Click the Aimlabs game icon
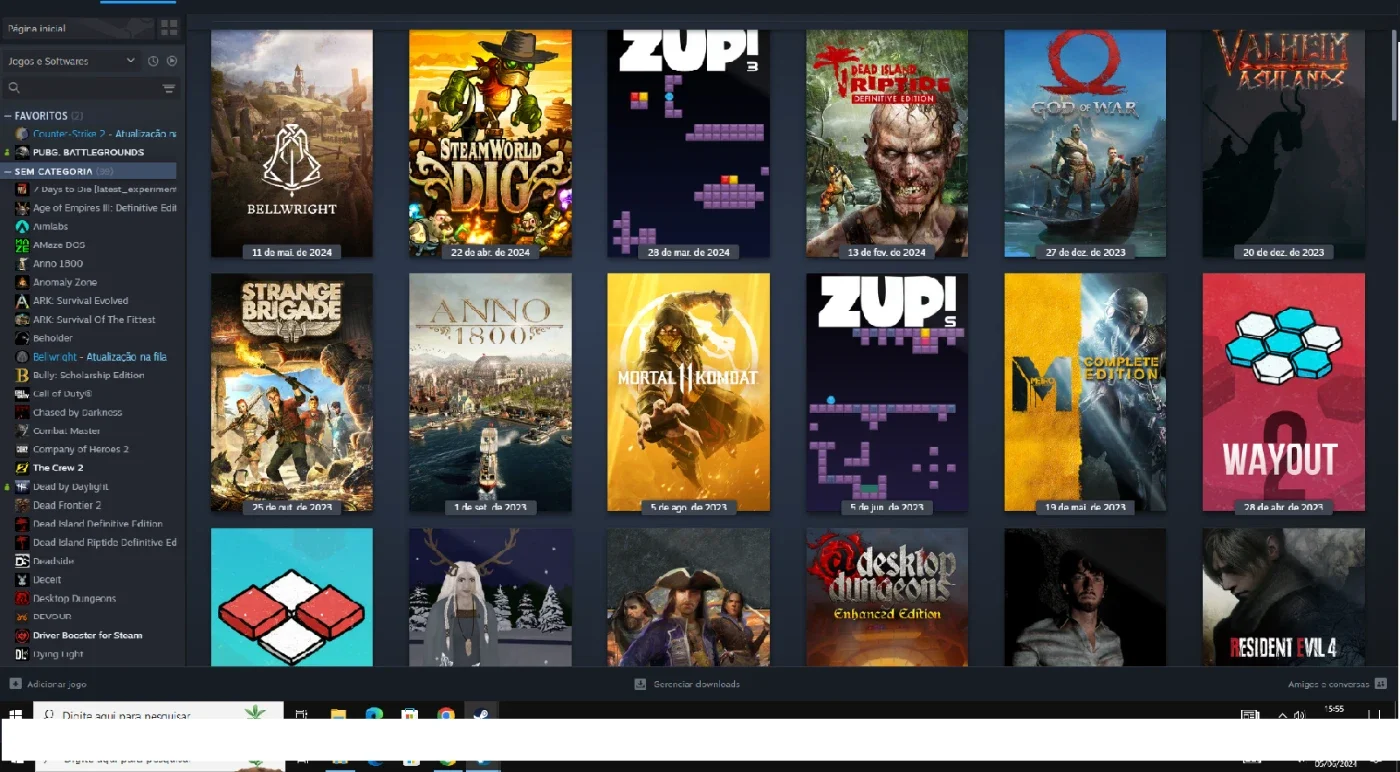Viewport: 1400px width, 772px height. (22, 227)
